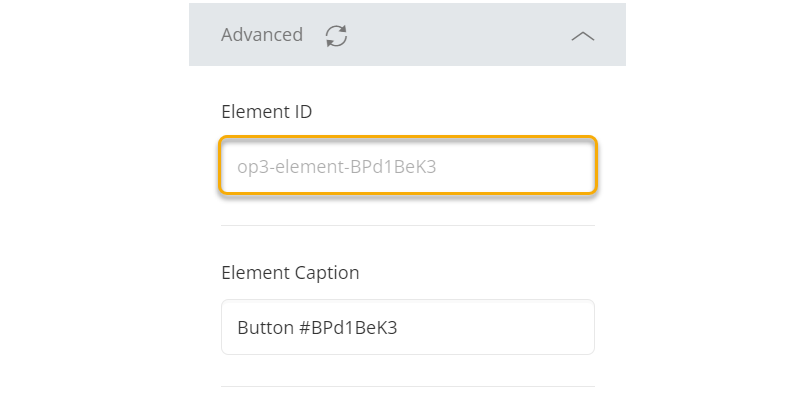The width and height of the screenshot is (809, 411).
Task: Click the divider line below Element ID field
Action: point(408,226)
